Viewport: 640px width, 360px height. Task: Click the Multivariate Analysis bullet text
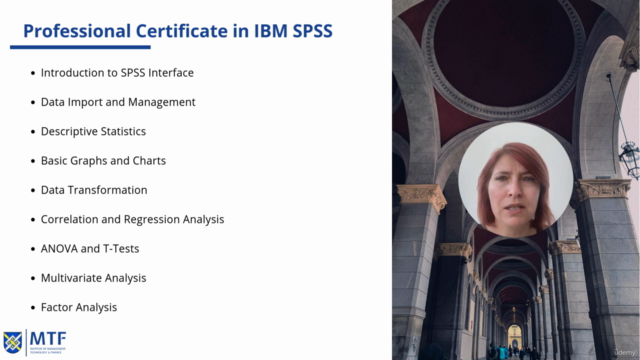pyautogui.click(x=93, y=278)
